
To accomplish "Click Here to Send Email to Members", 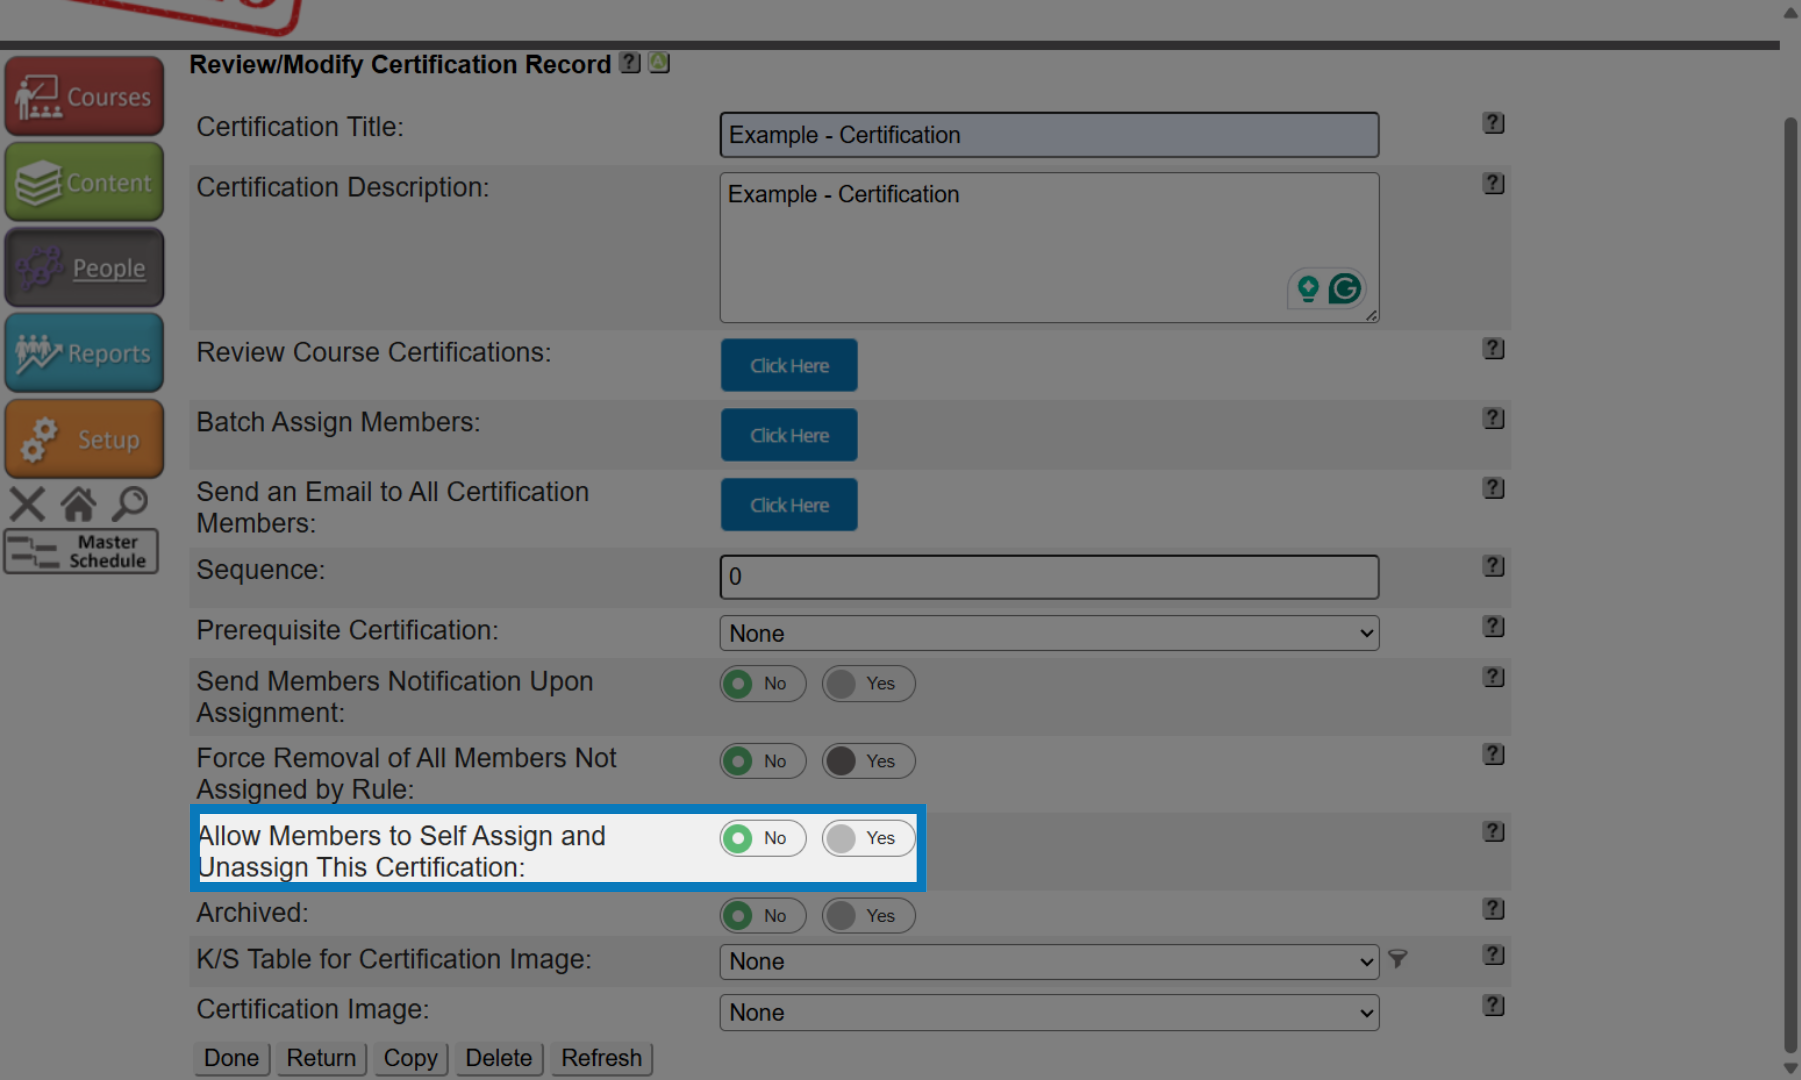I will click(x=789, y=505).
